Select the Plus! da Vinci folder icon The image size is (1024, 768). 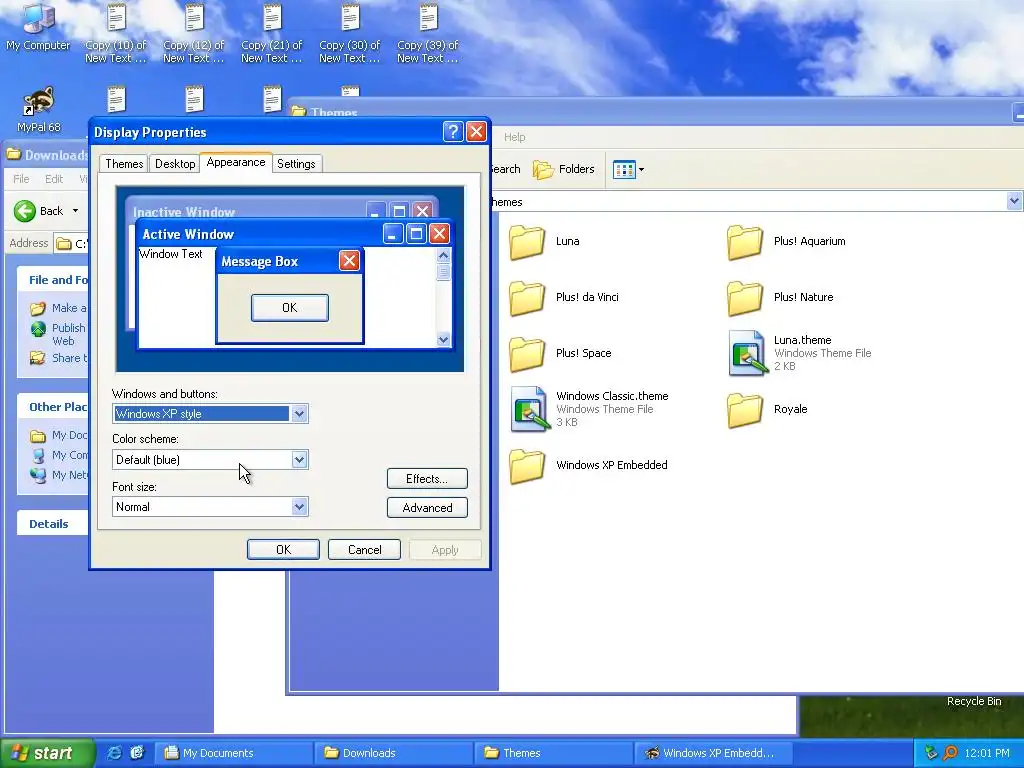(x=526, y=298)
